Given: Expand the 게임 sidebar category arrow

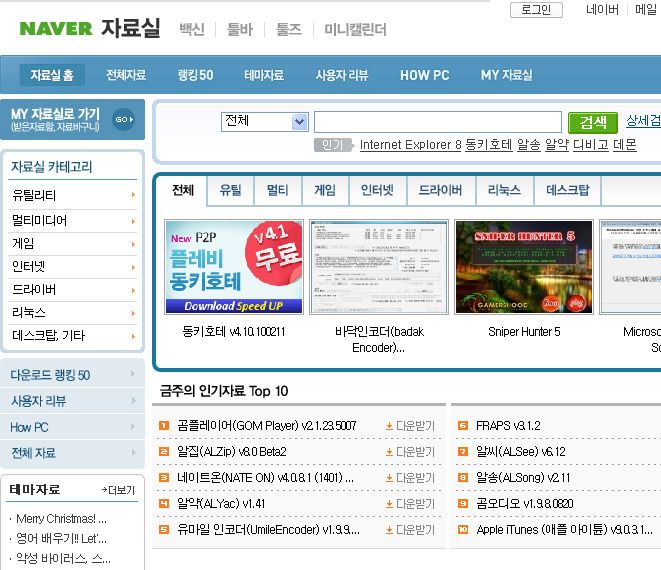Looking at the screenshot, I should 133,244.
